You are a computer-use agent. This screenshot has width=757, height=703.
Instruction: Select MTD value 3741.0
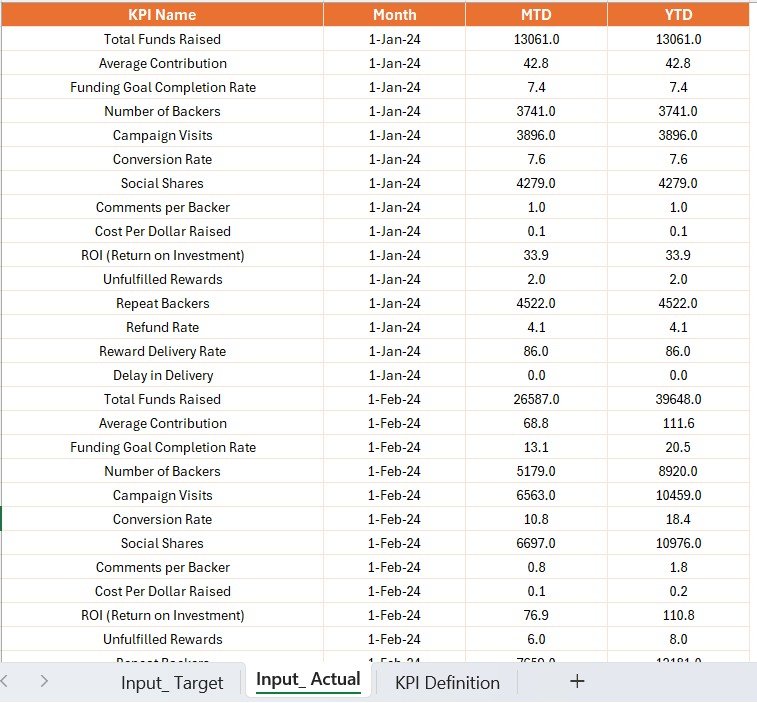(536, 111)
